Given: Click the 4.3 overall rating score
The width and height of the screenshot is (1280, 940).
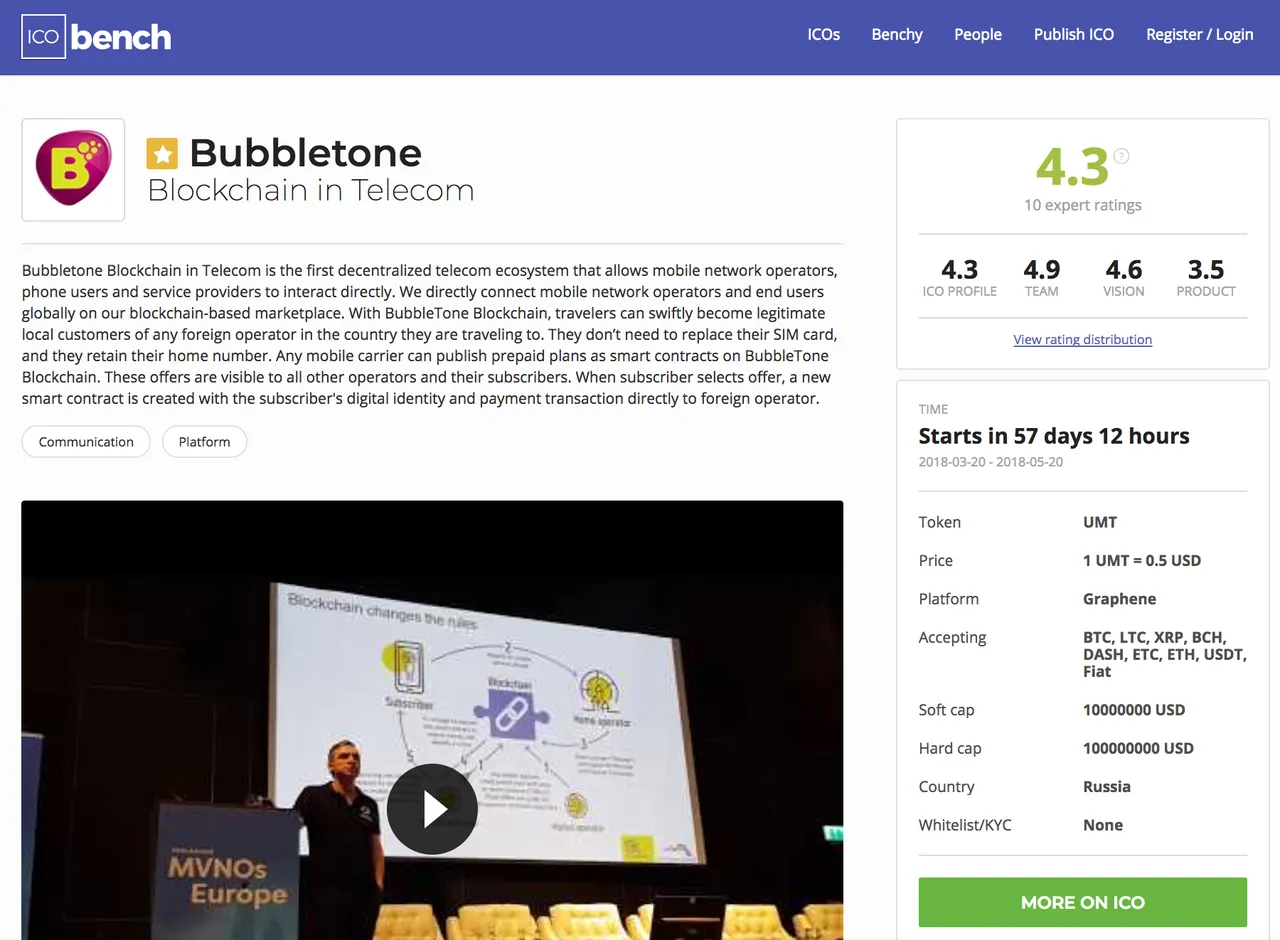Looking at the screenshot, I should pyautogui.click(x=1072, y=167).
